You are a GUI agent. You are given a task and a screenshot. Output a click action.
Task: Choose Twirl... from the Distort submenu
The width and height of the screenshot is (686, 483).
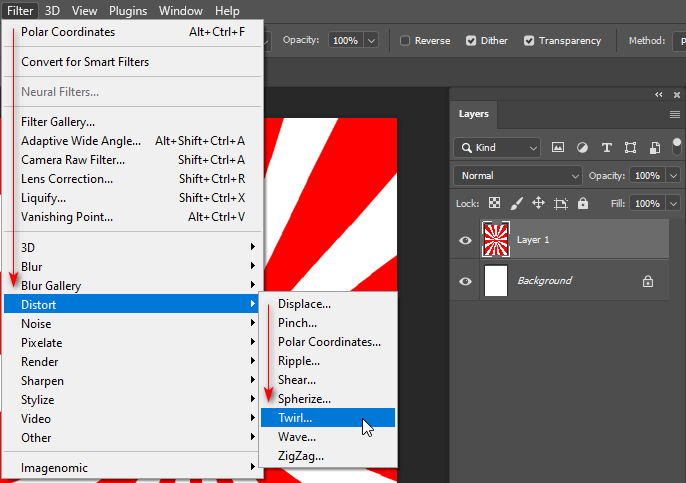[x=295, y=417]
